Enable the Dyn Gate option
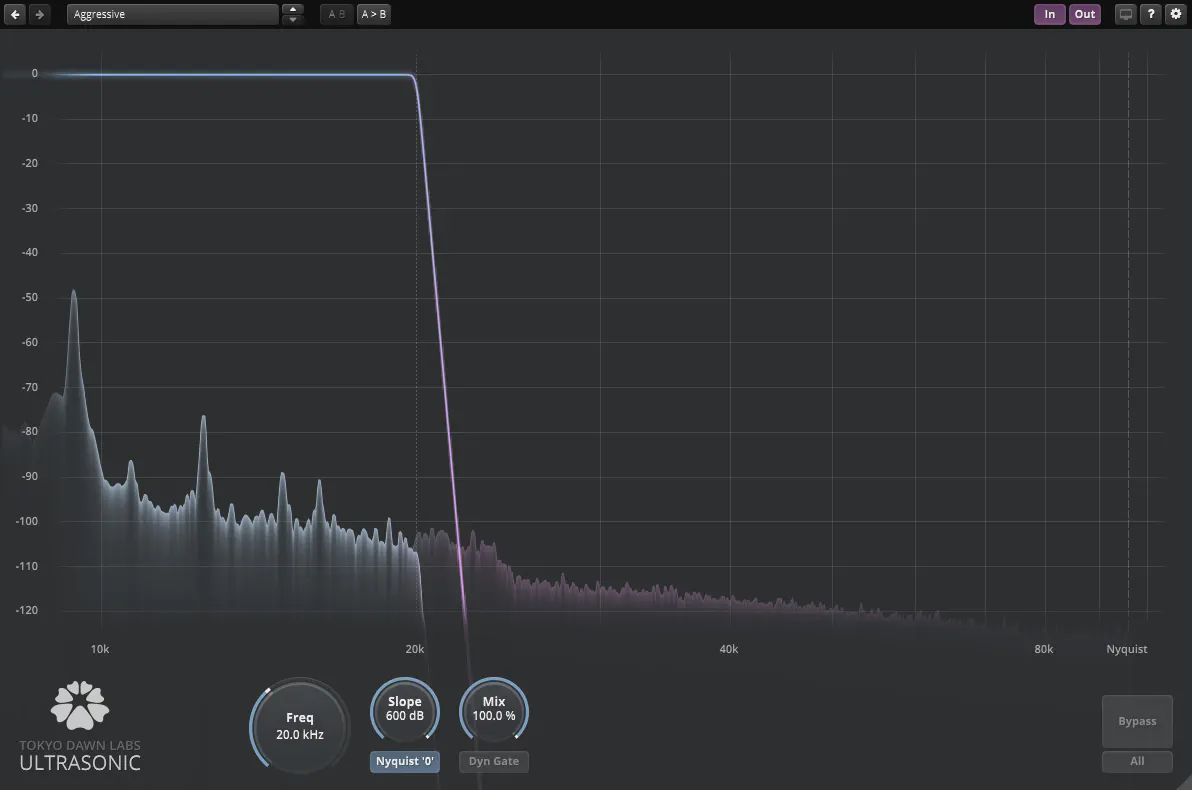Image resolution: width=1192 pixels, height=790 pixels. click(494, 761)
